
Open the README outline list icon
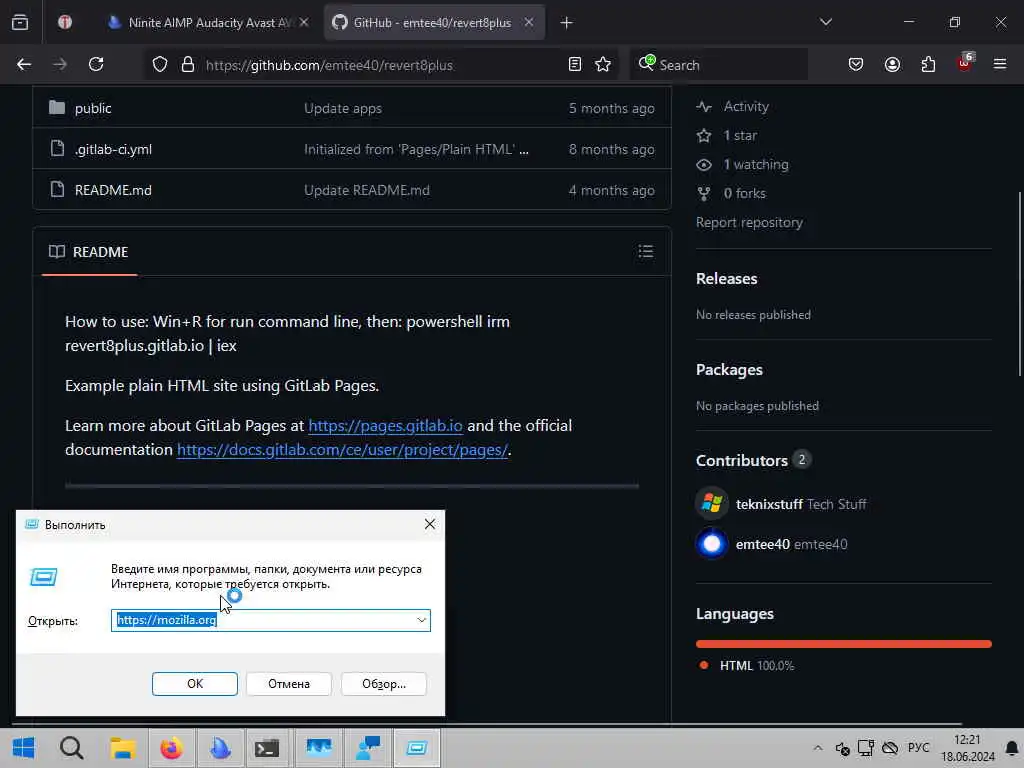645,251
